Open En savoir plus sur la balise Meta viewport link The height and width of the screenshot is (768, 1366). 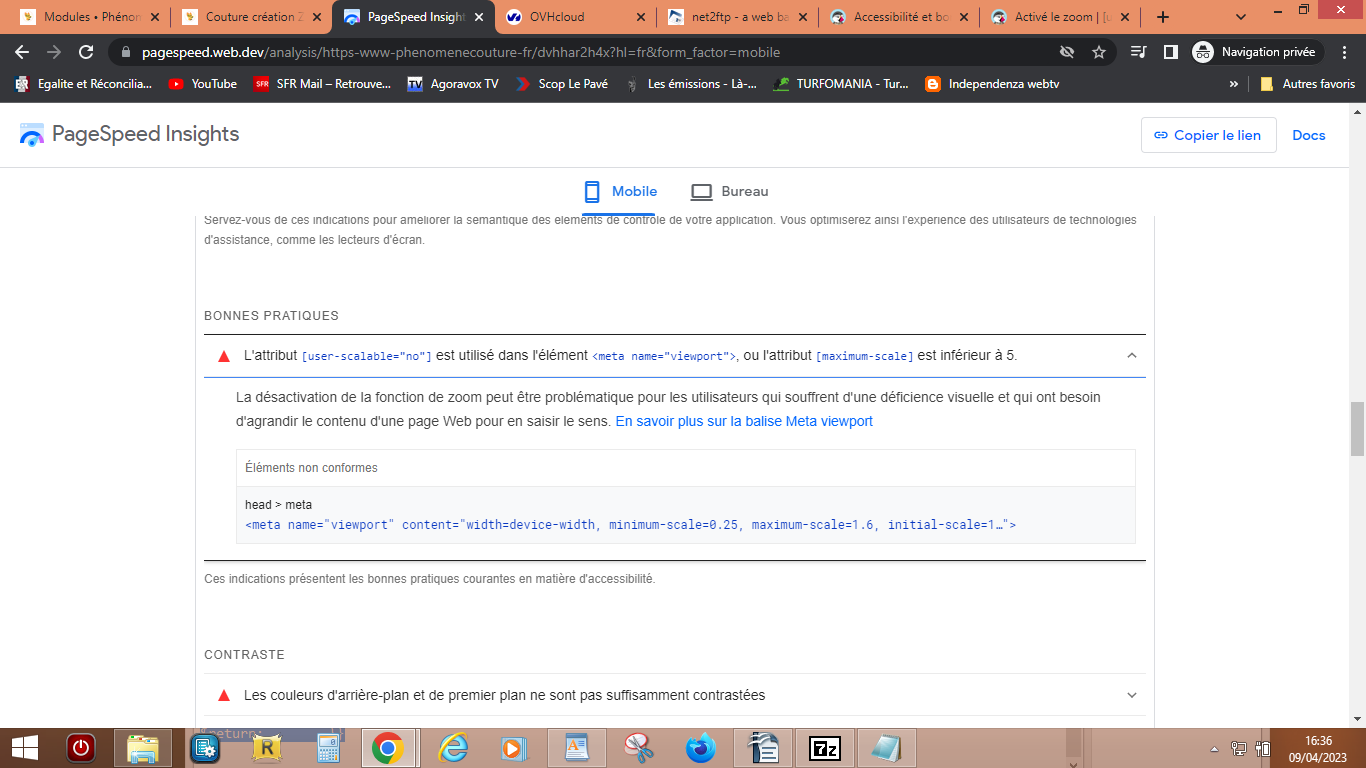pyautogui.click(x=744, y=422)
